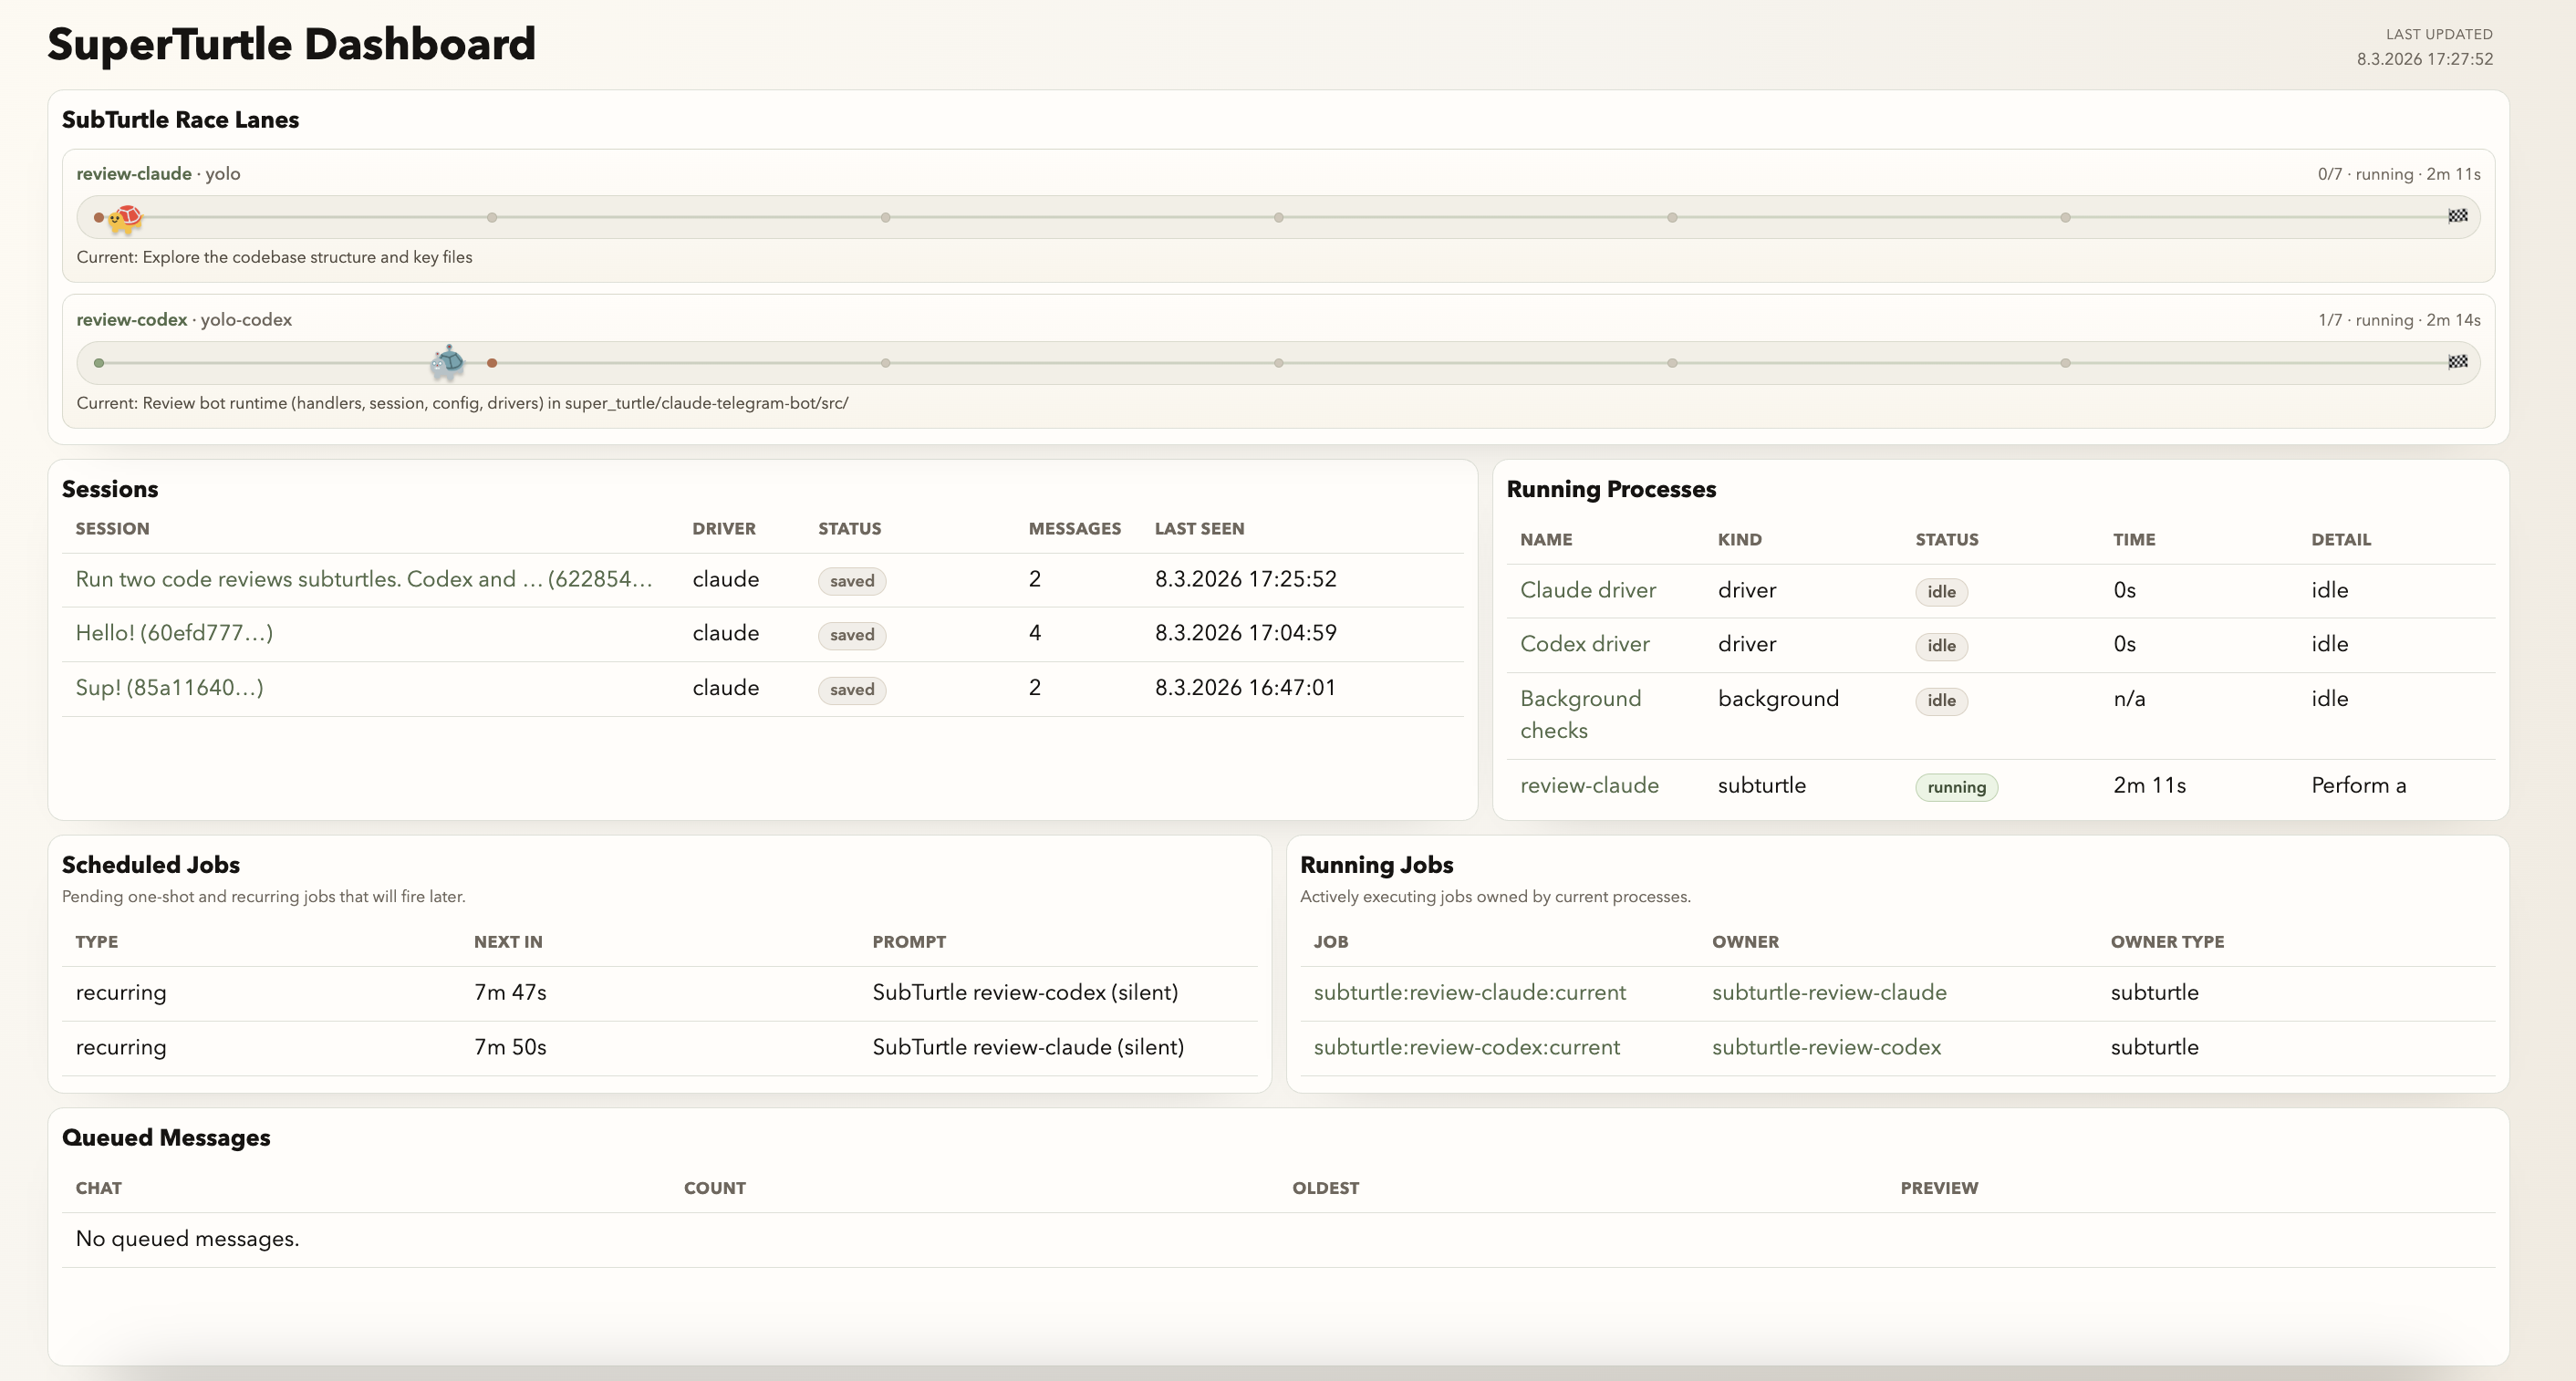This screenshot has height=1381, width=2576.
Task: Select the Queued Messages section header
Action: [x=167, y=1137]
